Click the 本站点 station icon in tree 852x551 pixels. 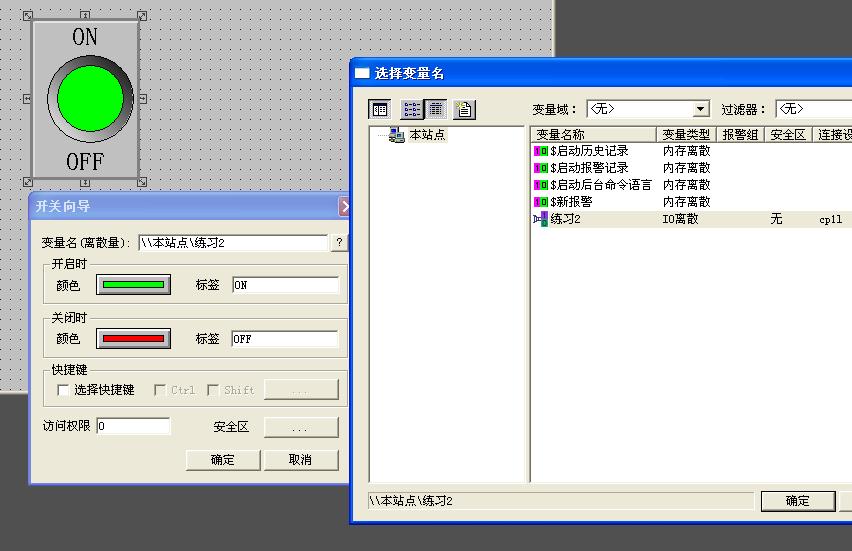(397, 135)
